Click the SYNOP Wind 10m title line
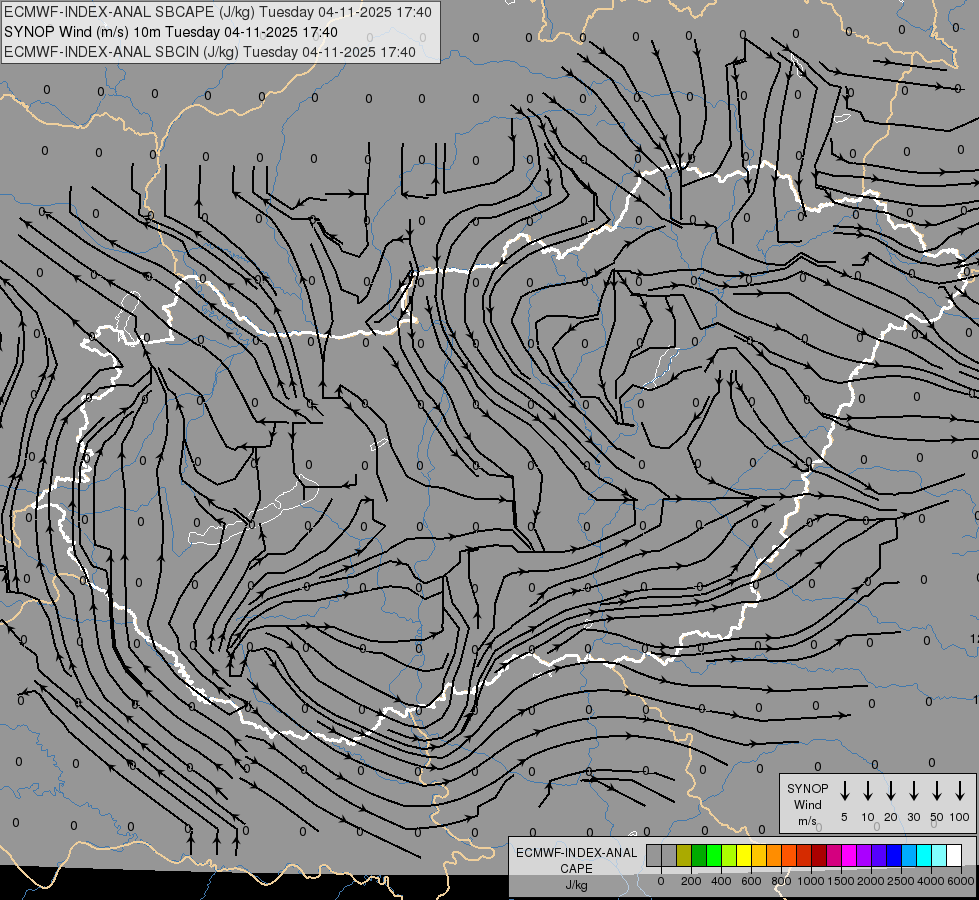The image size is (979, 900). [x=170, y=32]
